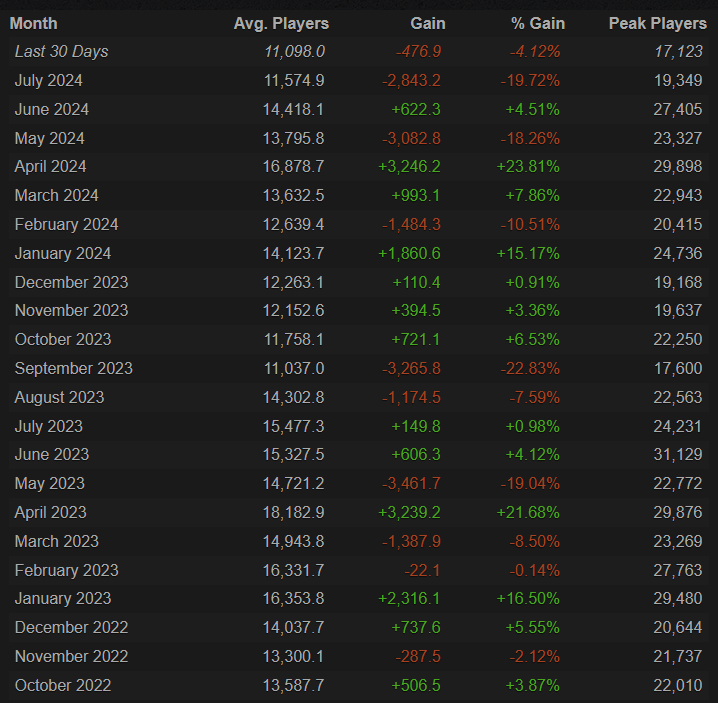
Task: Select the November 2023 month cell
Action: [71, 311]
